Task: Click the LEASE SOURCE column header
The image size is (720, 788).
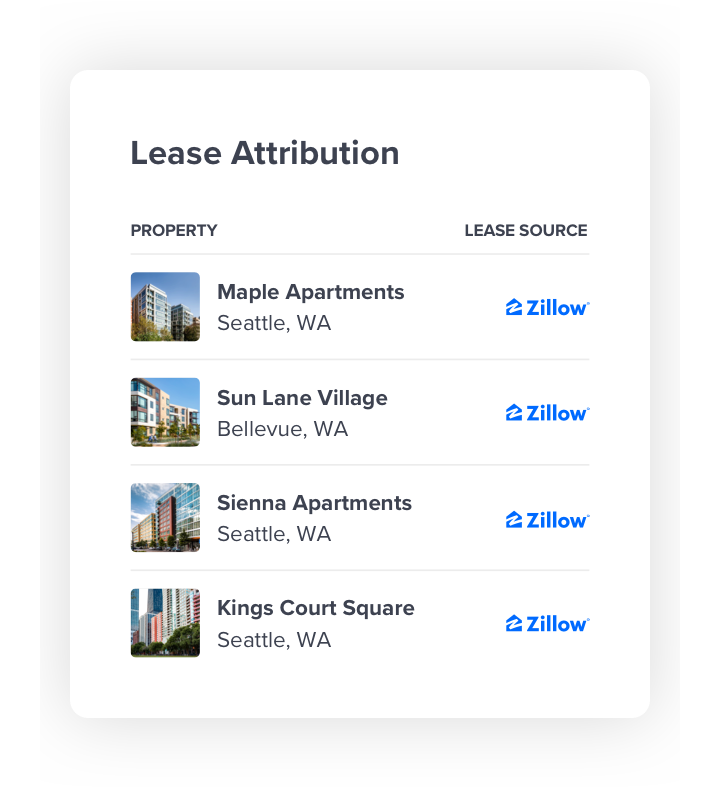Action: point(526,230)
